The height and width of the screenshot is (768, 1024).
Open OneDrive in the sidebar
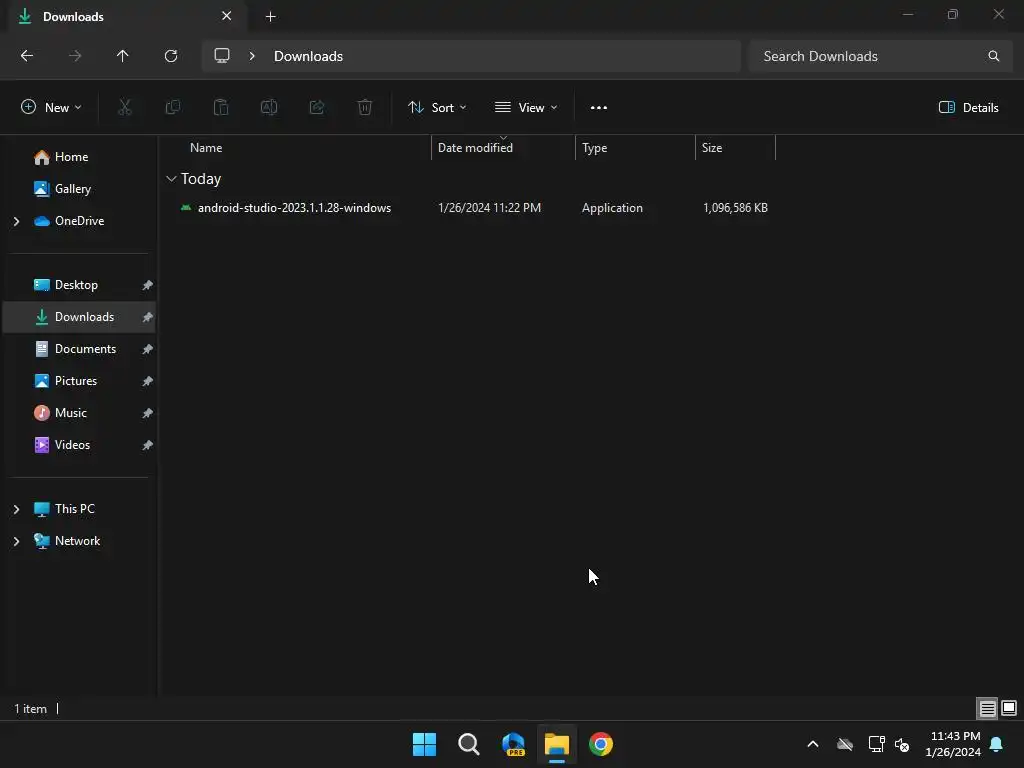pos(79,221)
